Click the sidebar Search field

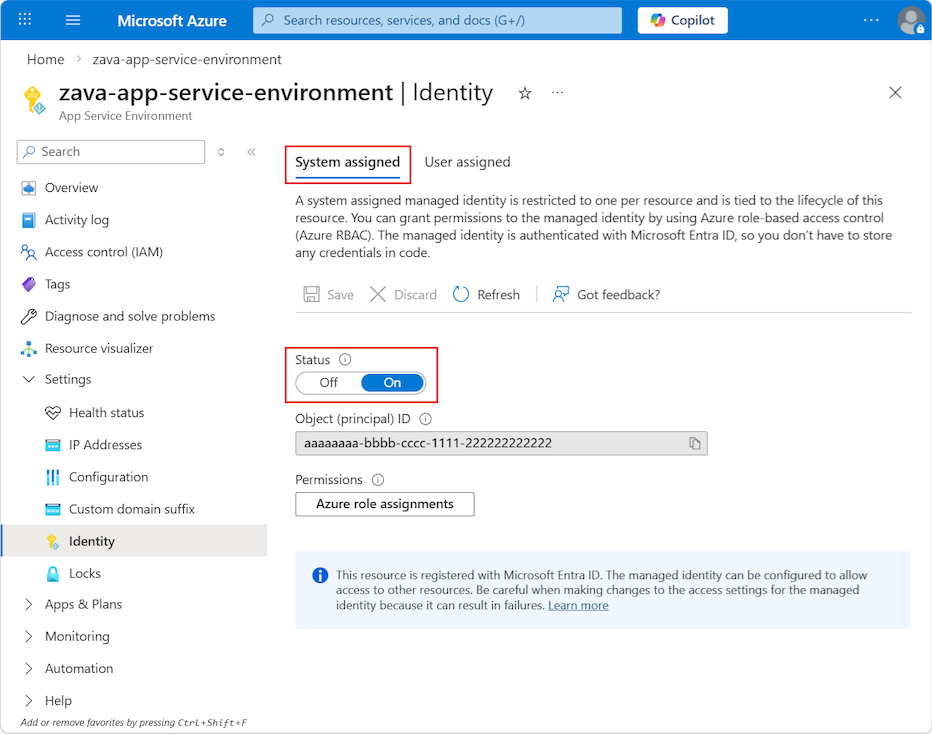point(110,151)
